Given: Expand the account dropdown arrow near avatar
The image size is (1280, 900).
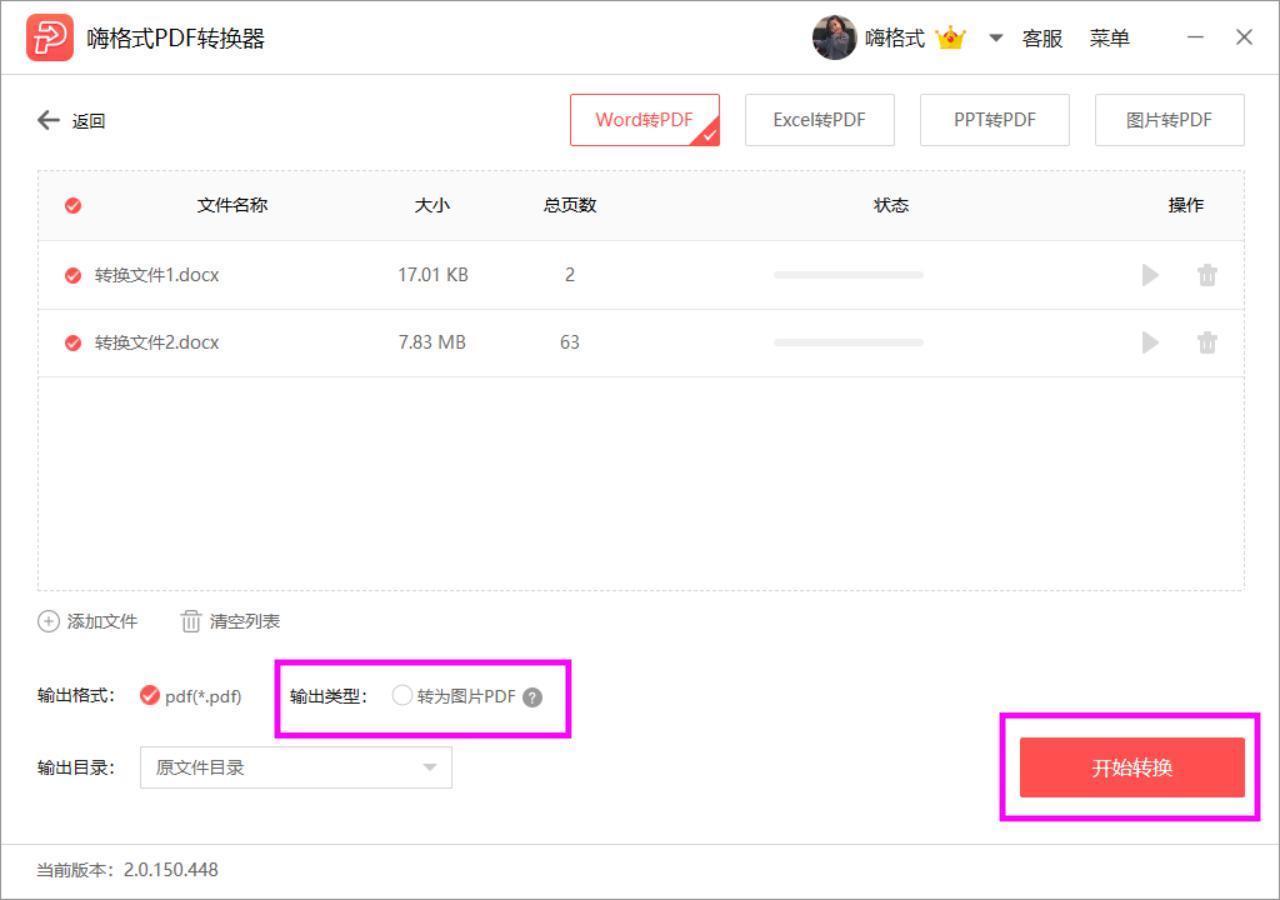Looking at the screenshot, I should 994,38.
